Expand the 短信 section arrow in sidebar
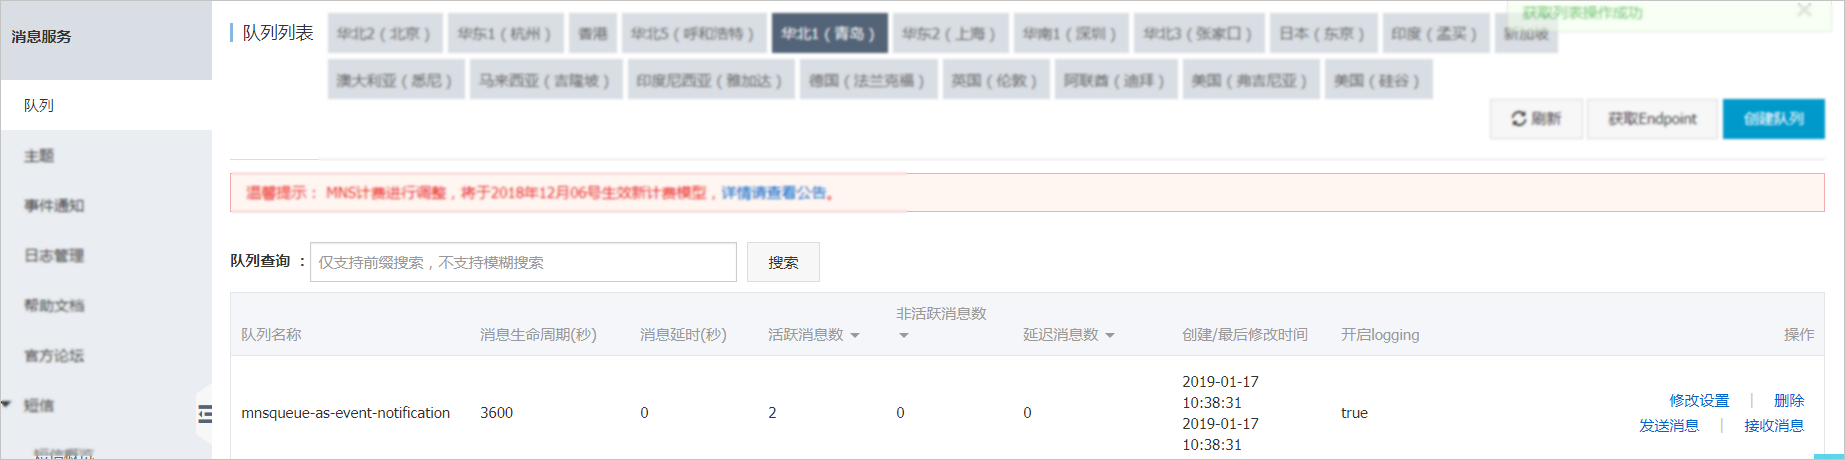 point(7,405)
